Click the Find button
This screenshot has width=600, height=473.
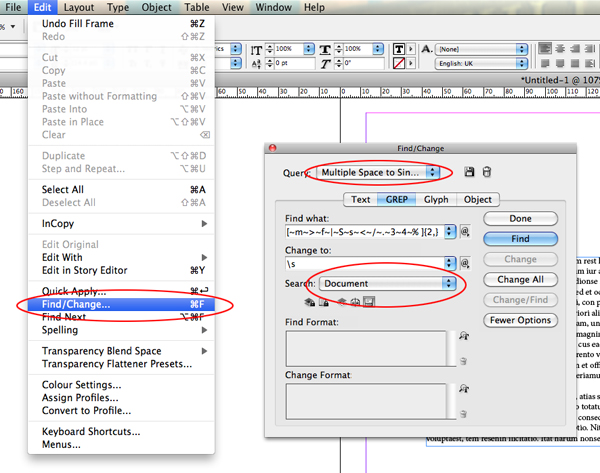[x=520, y=239]
